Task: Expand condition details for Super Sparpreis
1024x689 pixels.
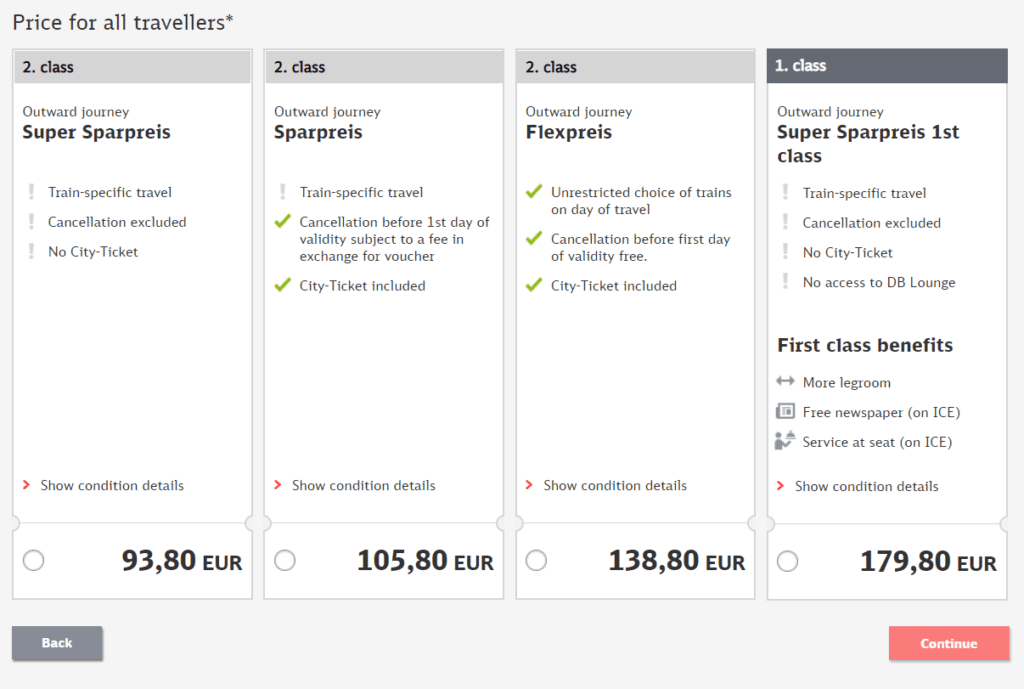Action: click(112, 486)
